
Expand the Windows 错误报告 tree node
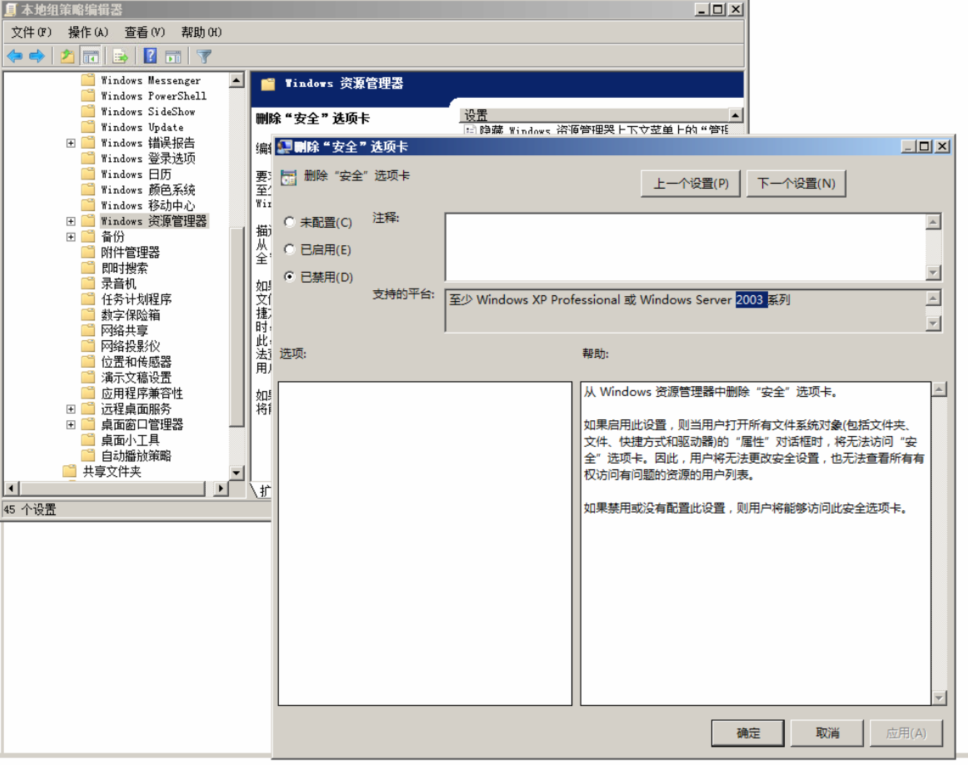coord(70,143)
